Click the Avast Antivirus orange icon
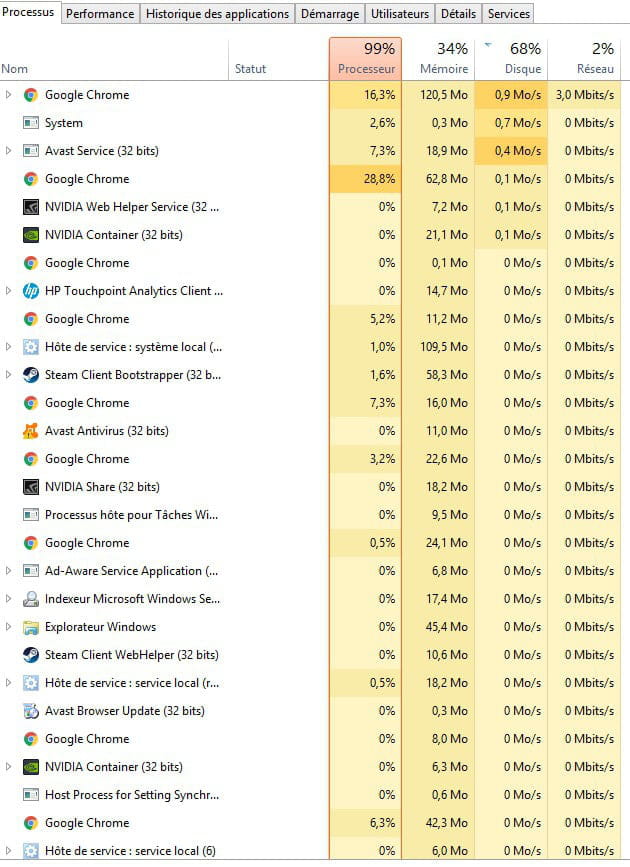Viewport: 630px width, 867px height. click(x=30, y=431)
